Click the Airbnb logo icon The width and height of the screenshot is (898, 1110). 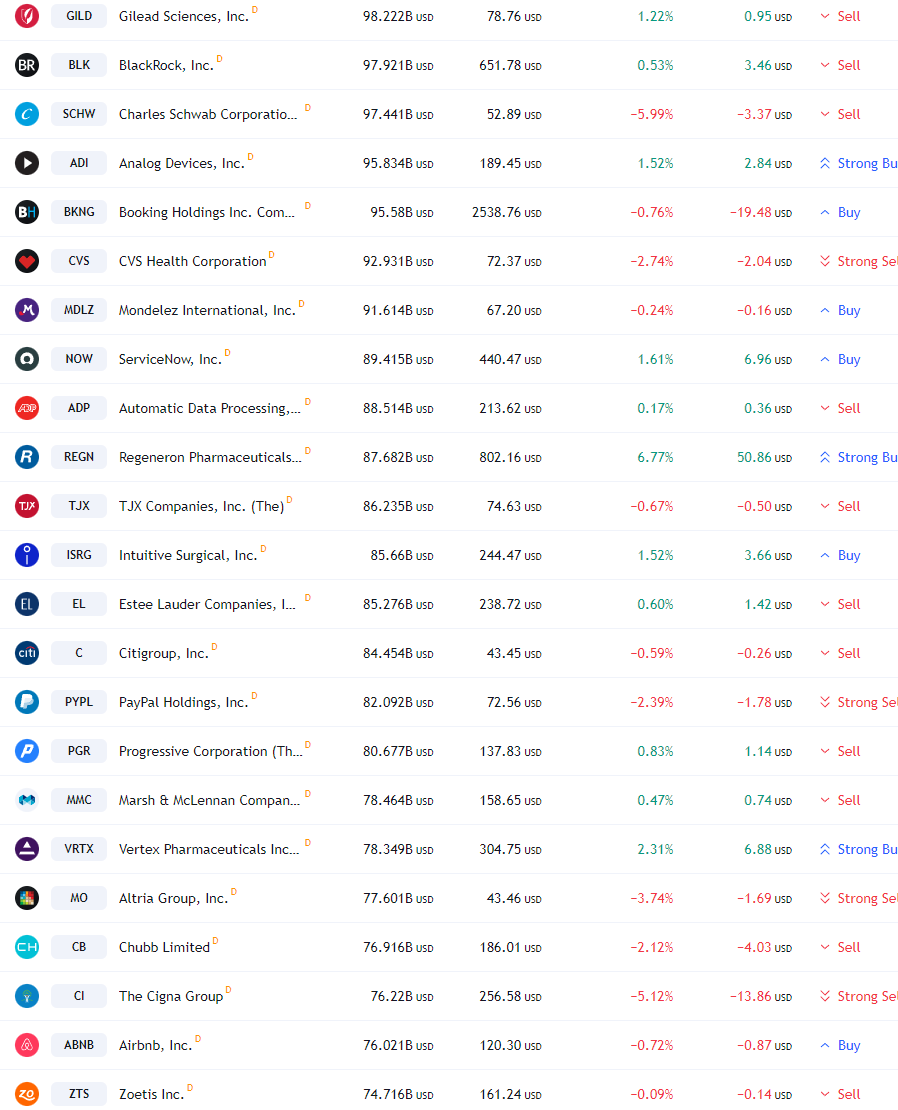point(27,1045)
